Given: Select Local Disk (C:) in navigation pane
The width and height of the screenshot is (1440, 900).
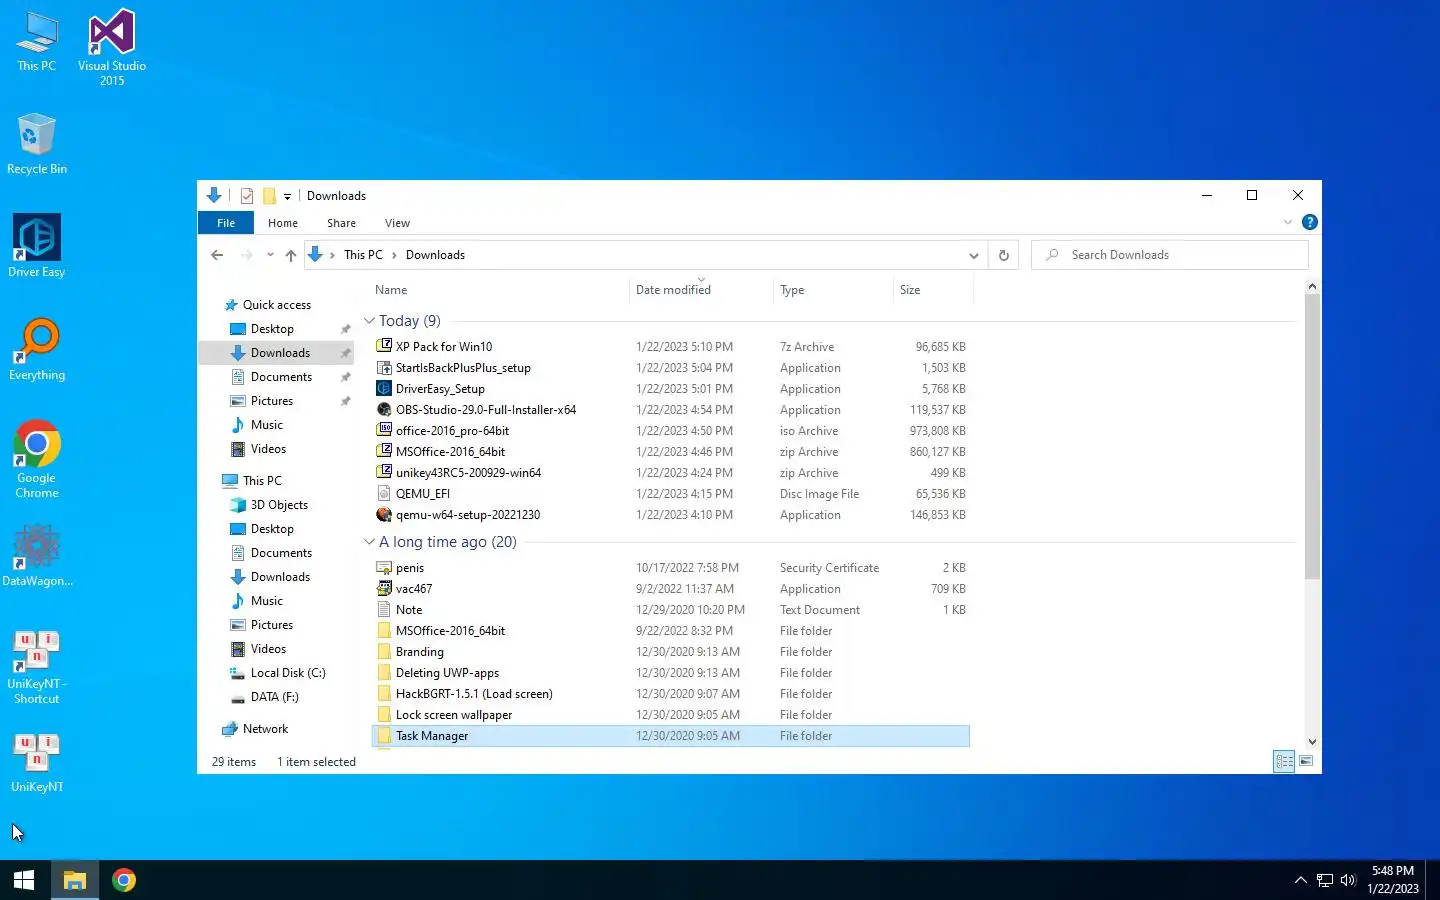Looking at the screenshot, I should click(288, 673).
